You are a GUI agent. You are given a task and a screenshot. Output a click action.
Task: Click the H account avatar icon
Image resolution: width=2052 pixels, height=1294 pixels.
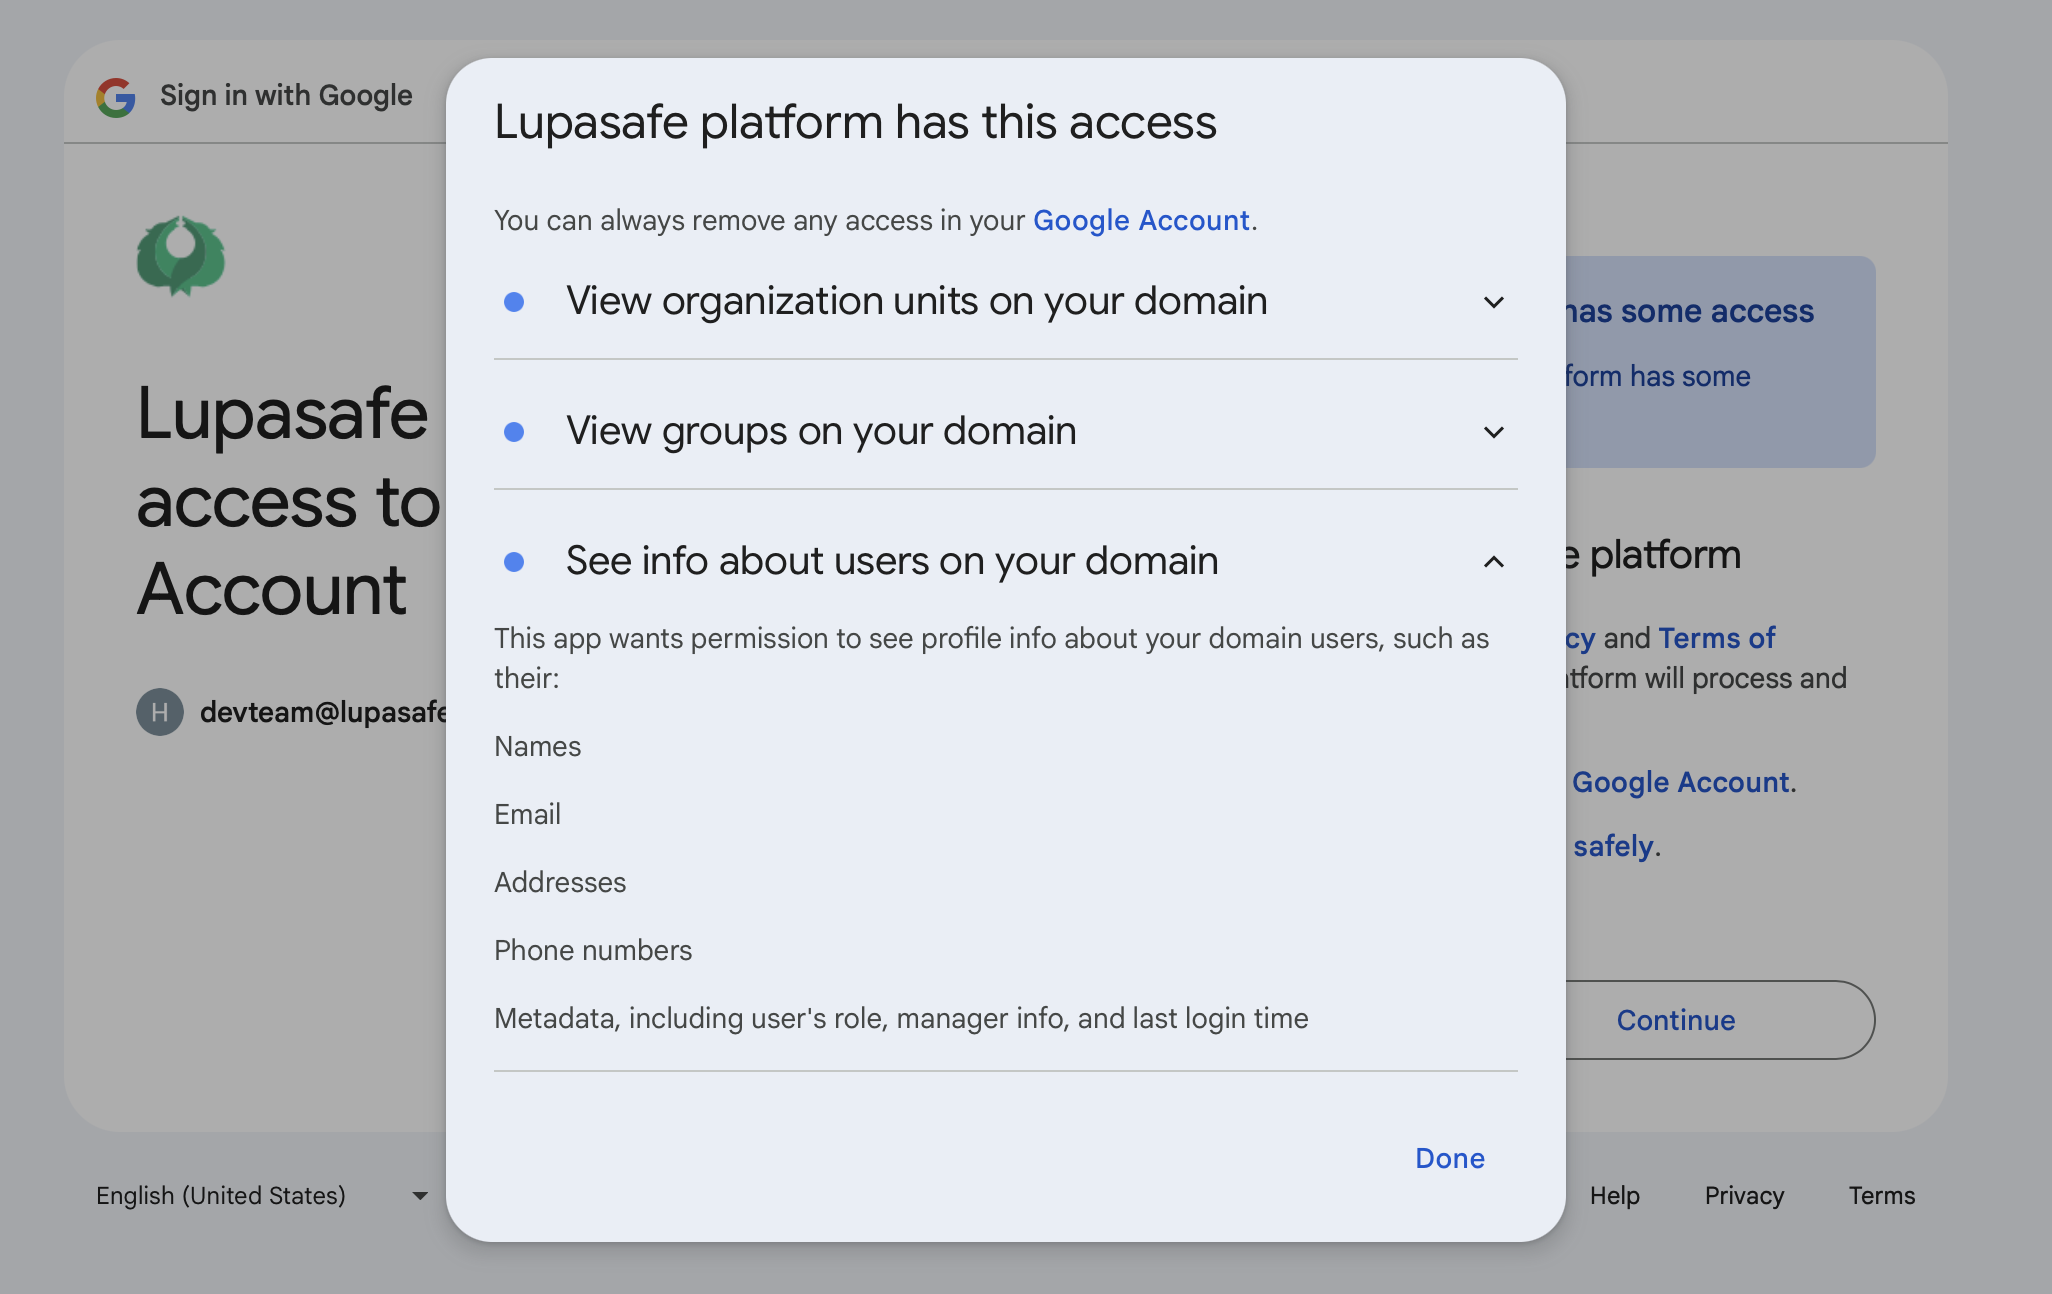[x=160, y=712]
